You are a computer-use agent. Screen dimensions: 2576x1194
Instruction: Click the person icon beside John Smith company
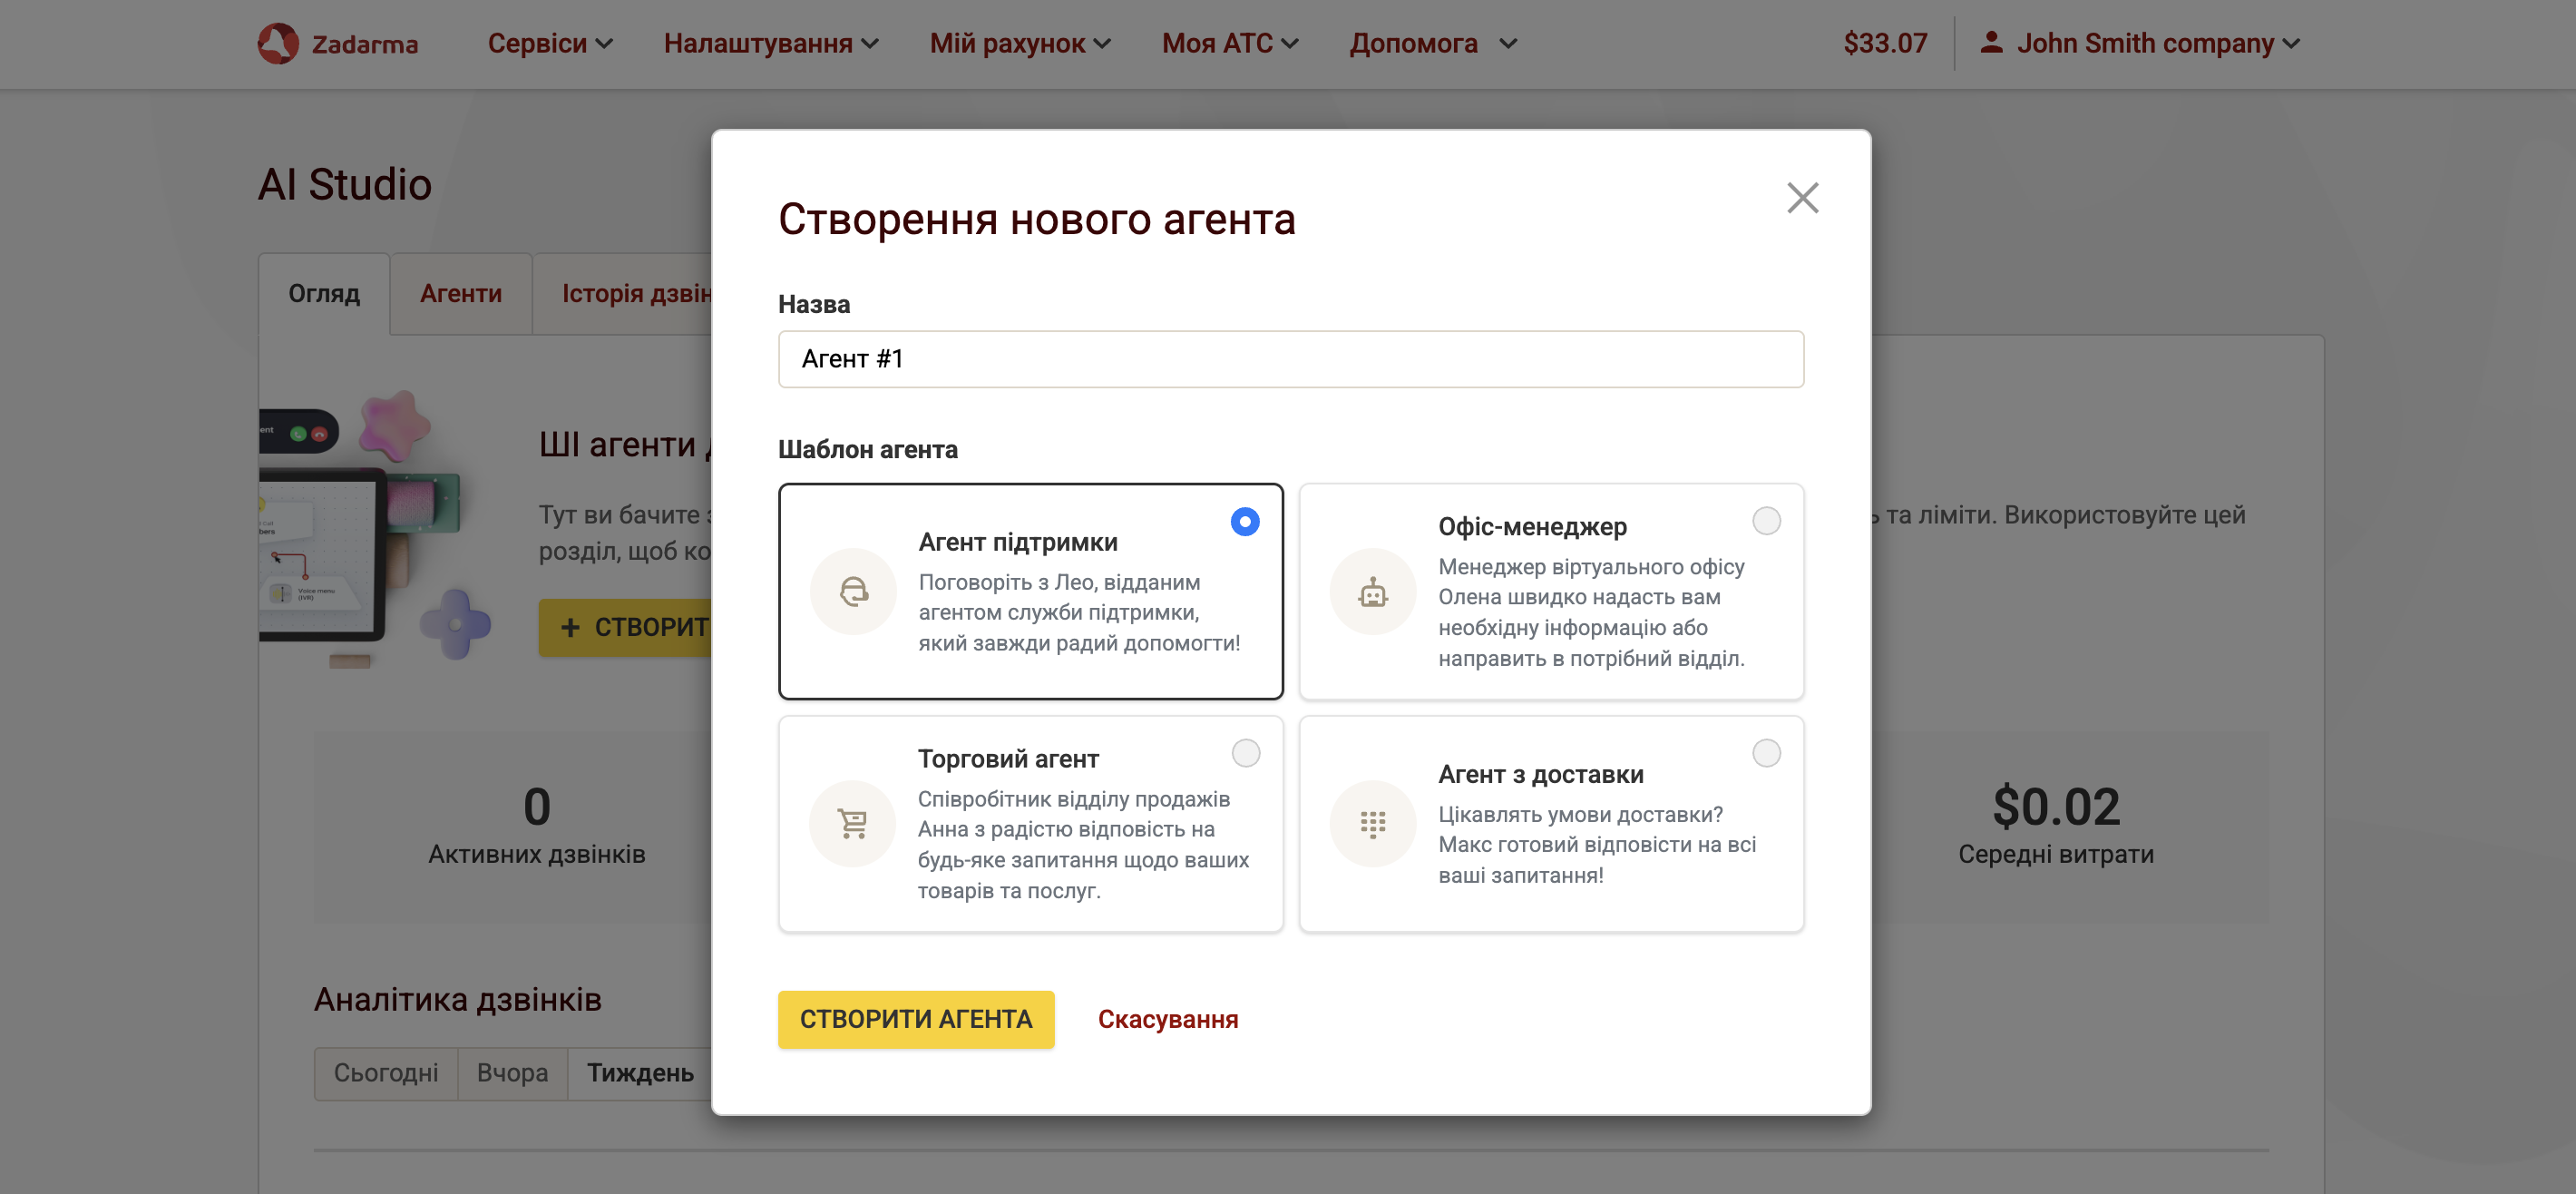1991,43
